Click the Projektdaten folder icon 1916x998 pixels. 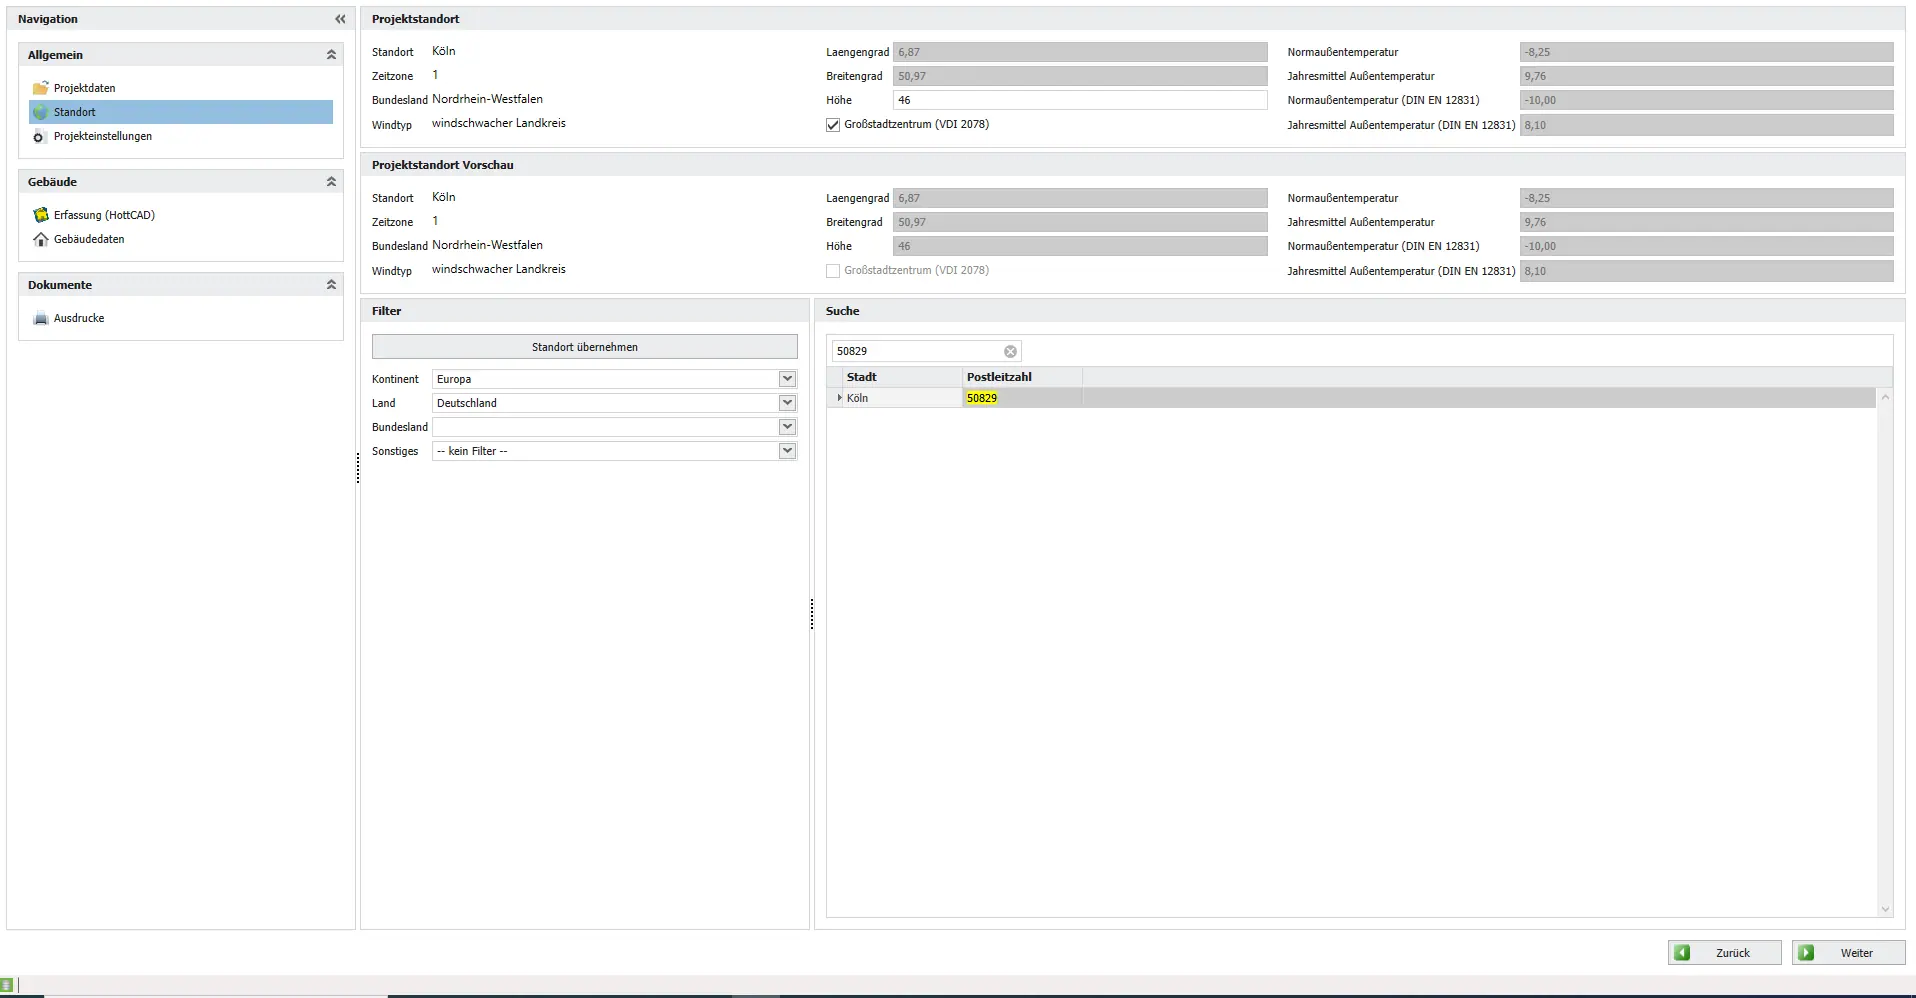pos(41,88)
